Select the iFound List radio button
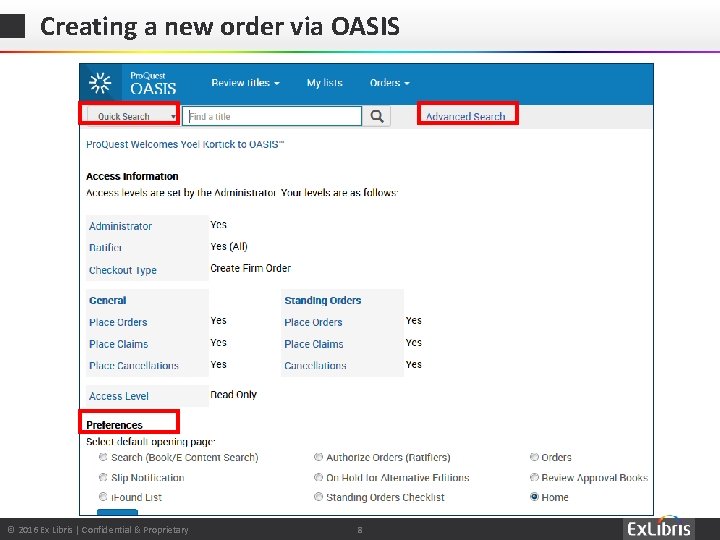The image size is (720, 540). point(103,496)
